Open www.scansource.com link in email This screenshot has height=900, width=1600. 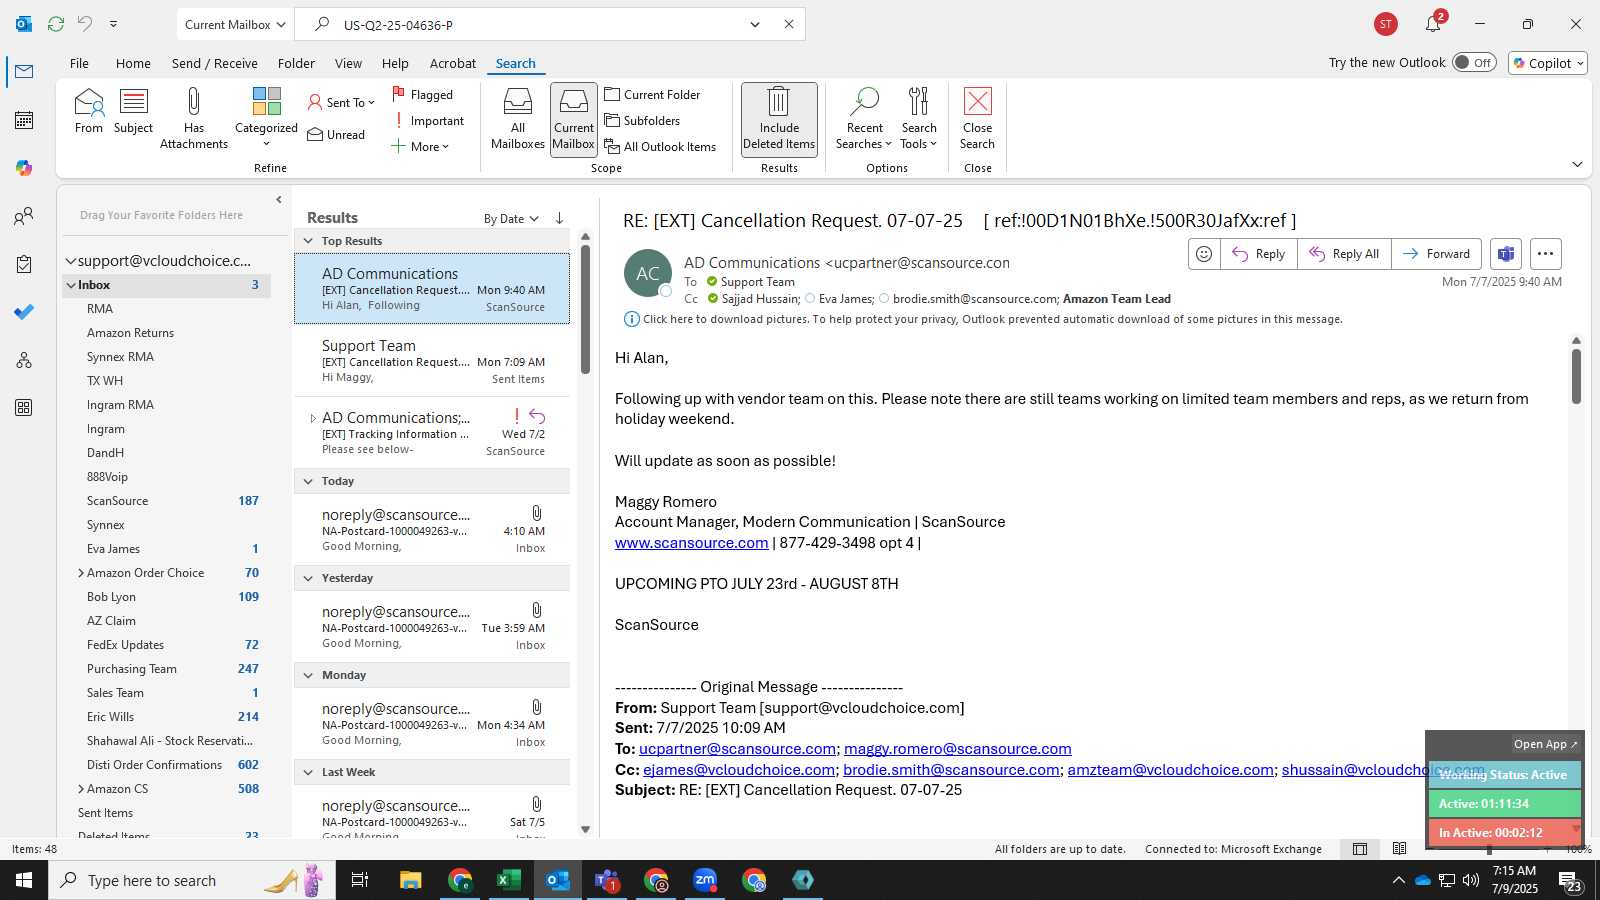691,543
